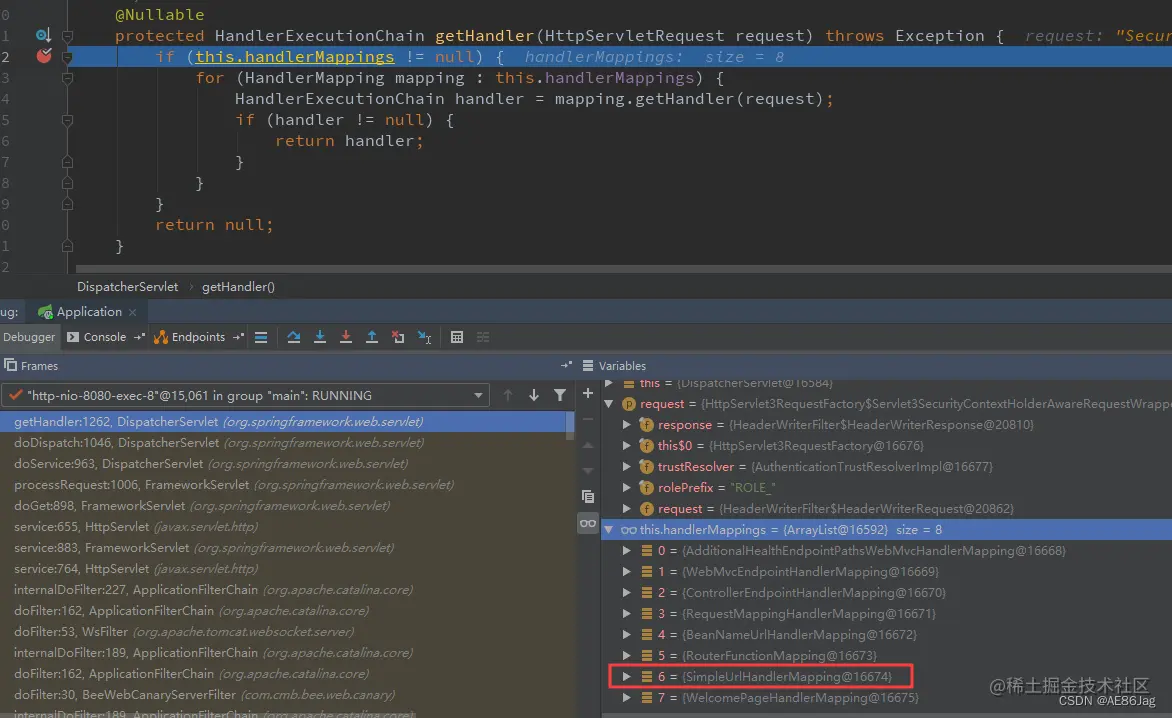The width and height of the screenshot is (1172, 718).
Task: Click the Frames list vertical scrollbar
Action: tap(570, 424)
